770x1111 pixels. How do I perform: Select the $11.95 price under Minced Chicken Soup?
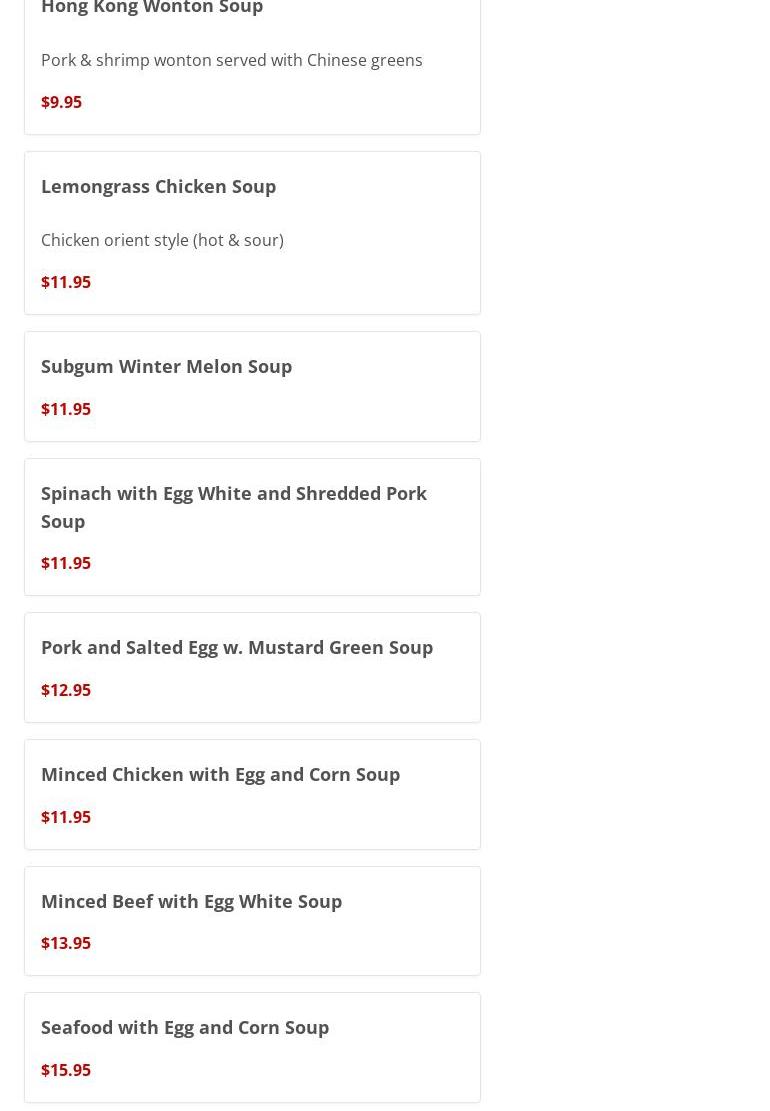click(x=66, y=817)
